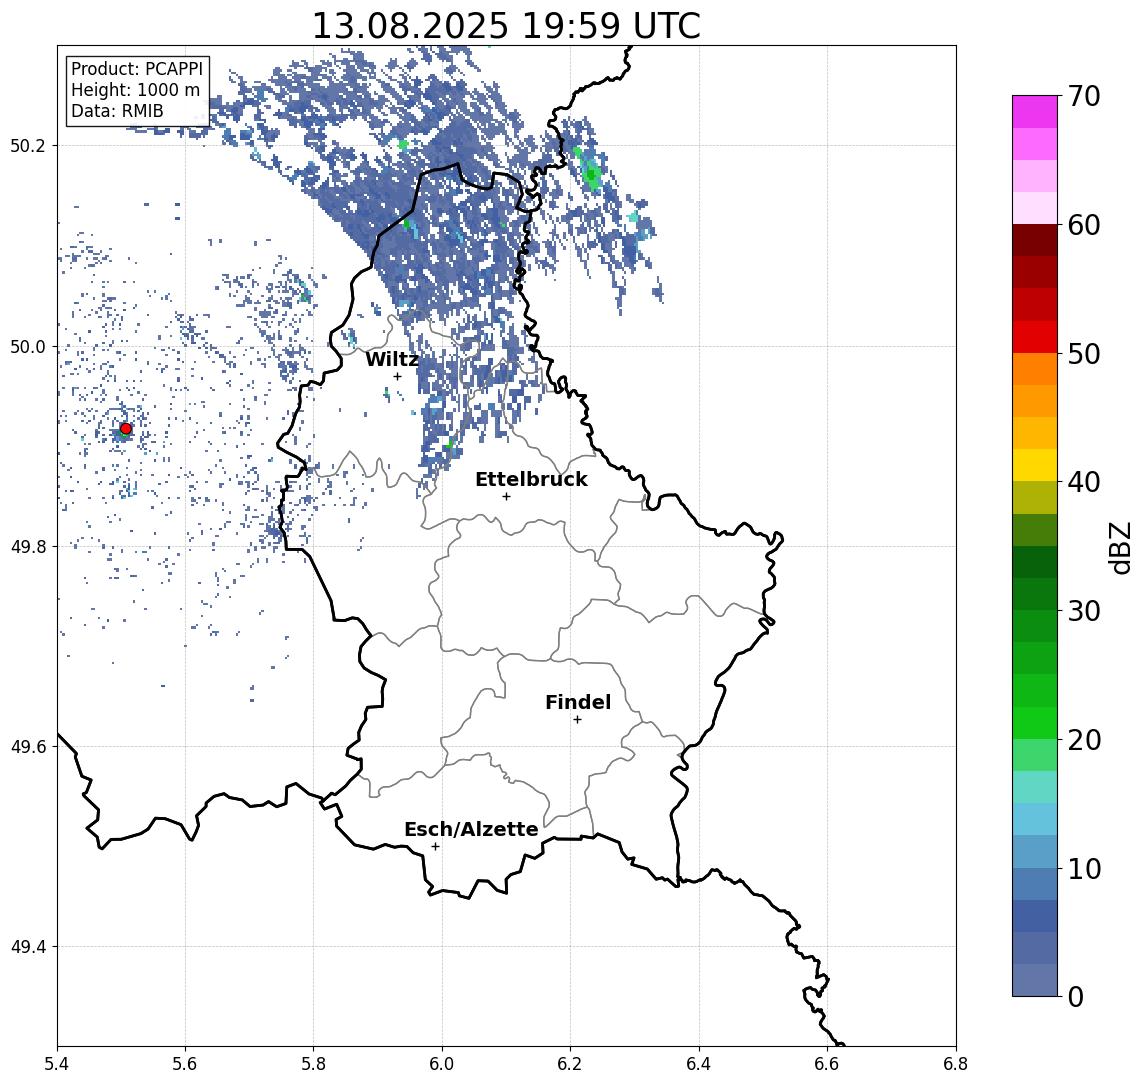Click the bright green colorbar swatch at 20
This screenshot has height=1084, width=1145.
(x=1035, y=723)
